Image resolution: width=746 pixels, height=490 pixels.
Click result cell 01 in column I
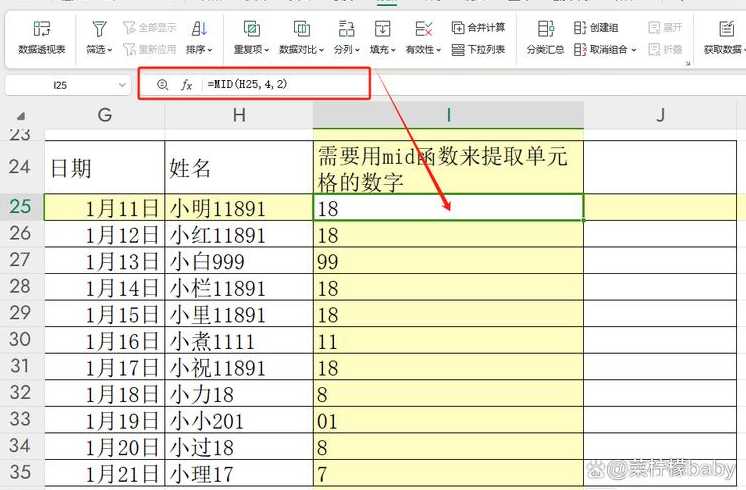448,420
